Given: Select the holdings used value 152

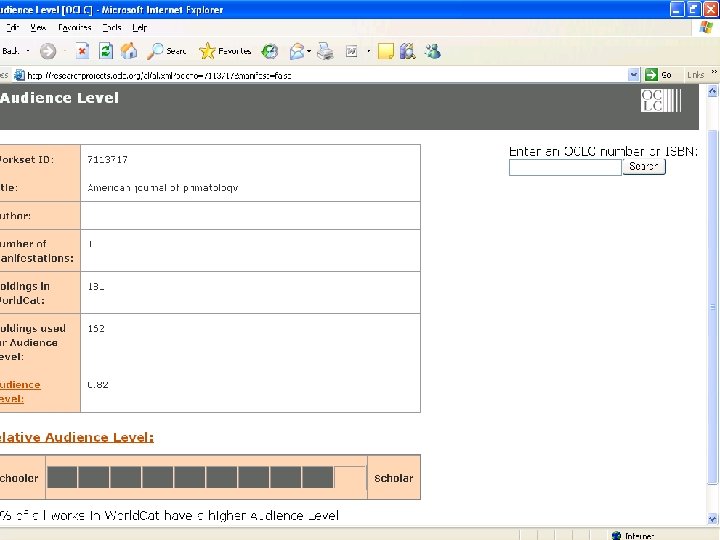Looking at the screenshot, I should point(96,328).
